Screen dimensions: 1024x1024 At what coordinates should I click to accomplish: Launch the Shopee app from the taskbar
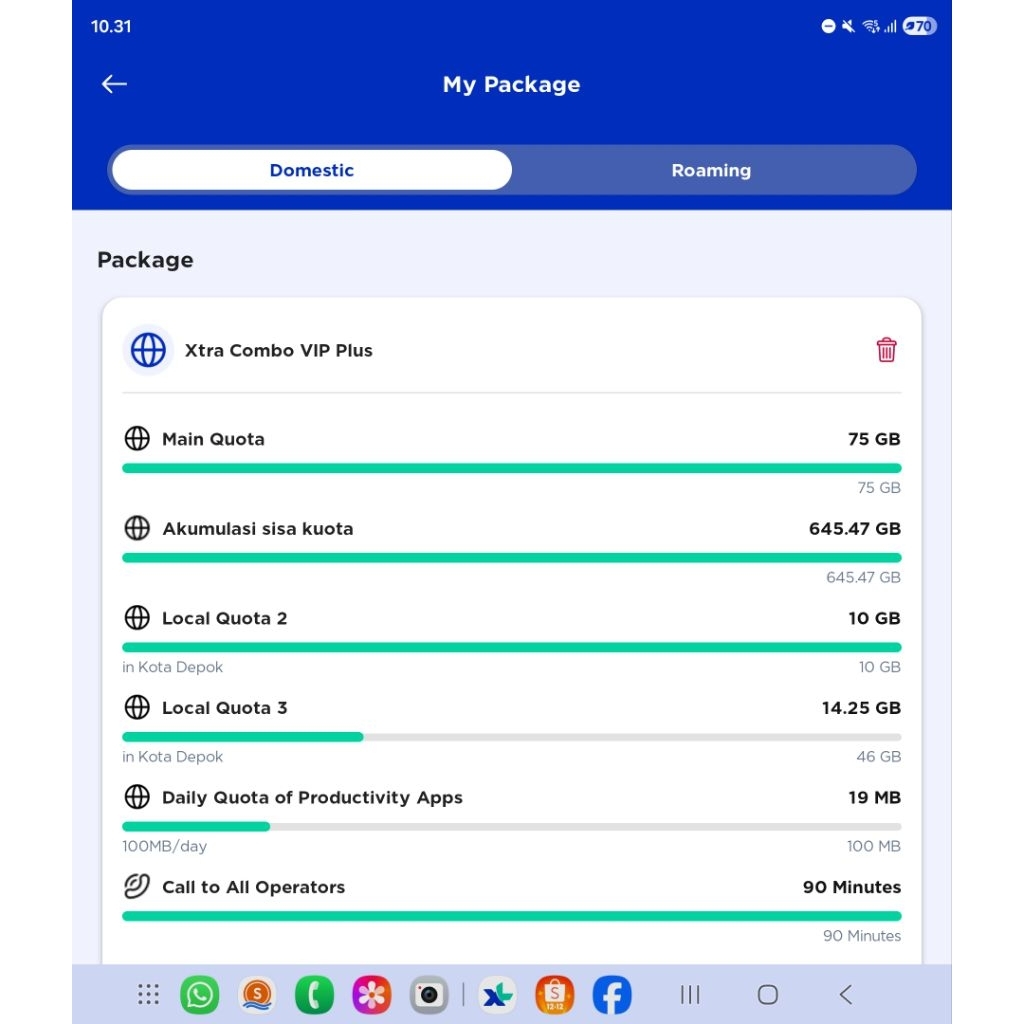coord(554,995)
